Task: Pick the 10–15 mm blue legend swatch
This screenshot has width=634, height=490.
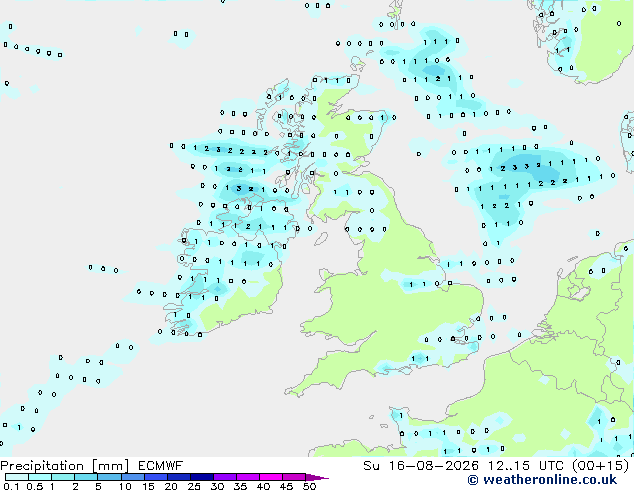Action: (133, 477)
